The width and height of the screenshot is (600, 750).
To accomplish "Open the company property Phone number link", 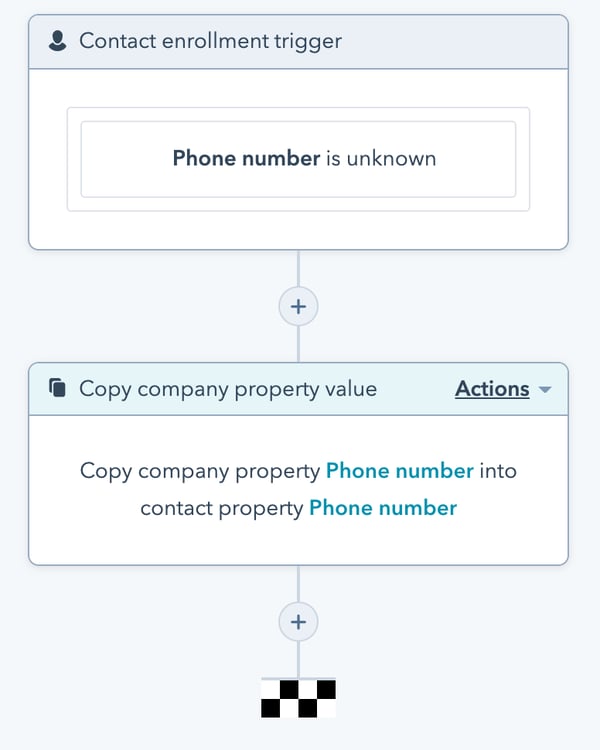I will tap(400, 470).
